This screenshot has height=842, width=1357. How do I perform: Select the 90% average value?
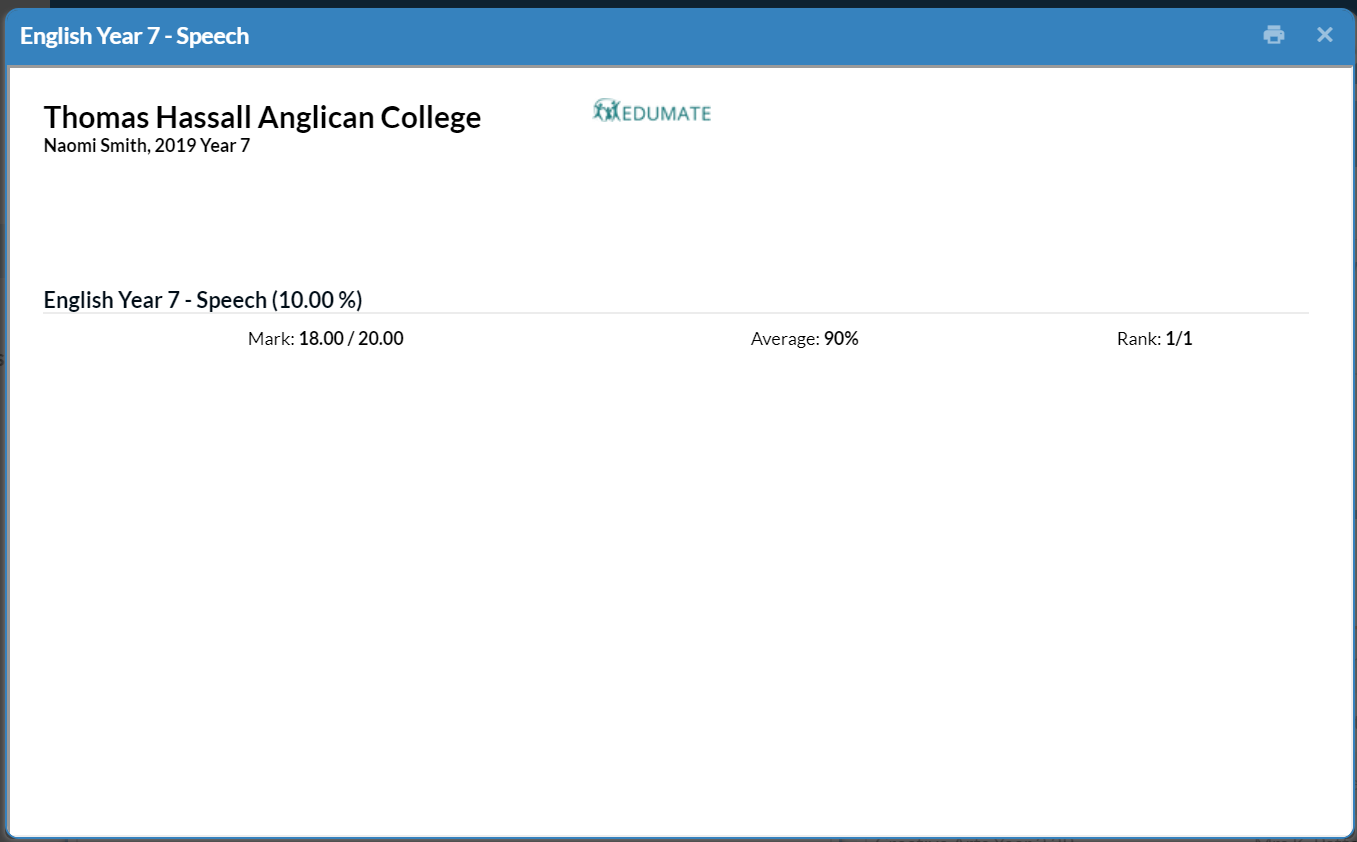point(841,339)
